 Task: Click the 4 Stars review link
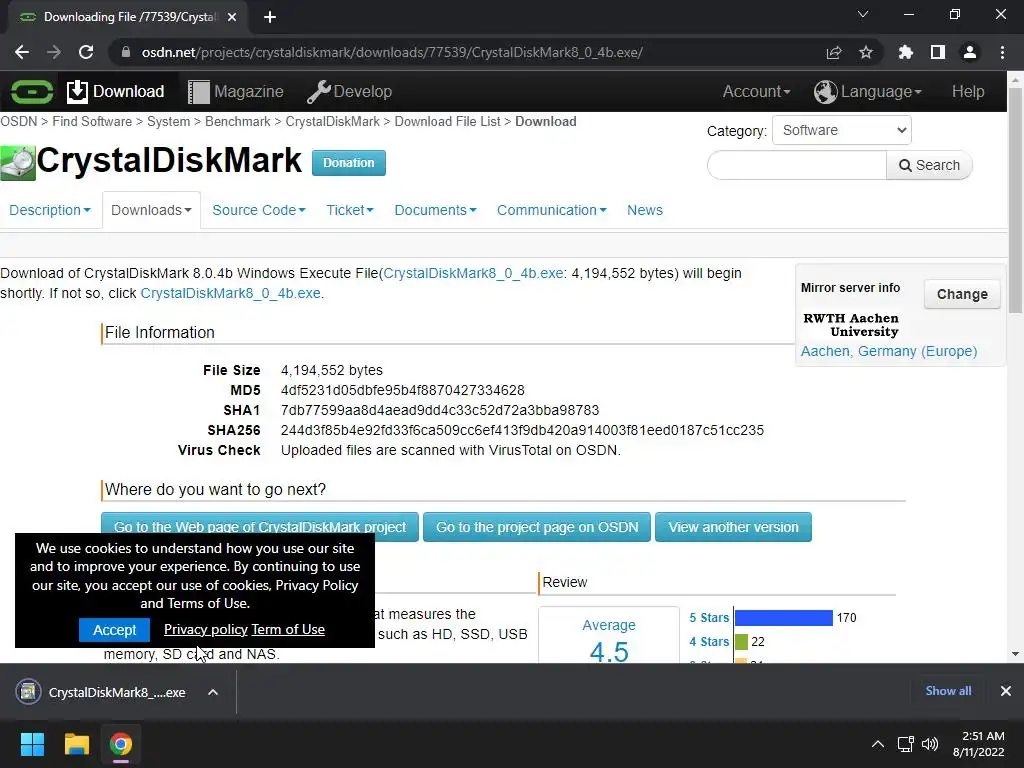709,642
